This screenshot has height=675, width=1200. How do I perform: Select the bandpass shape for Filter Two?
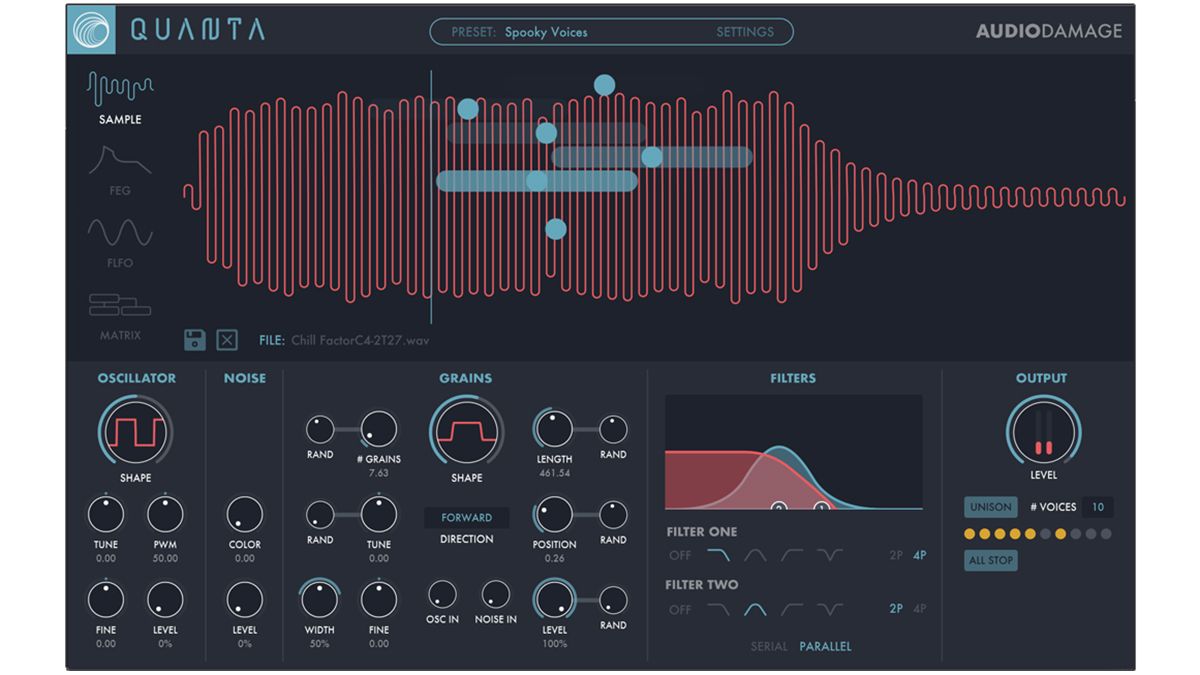[755, 609]
